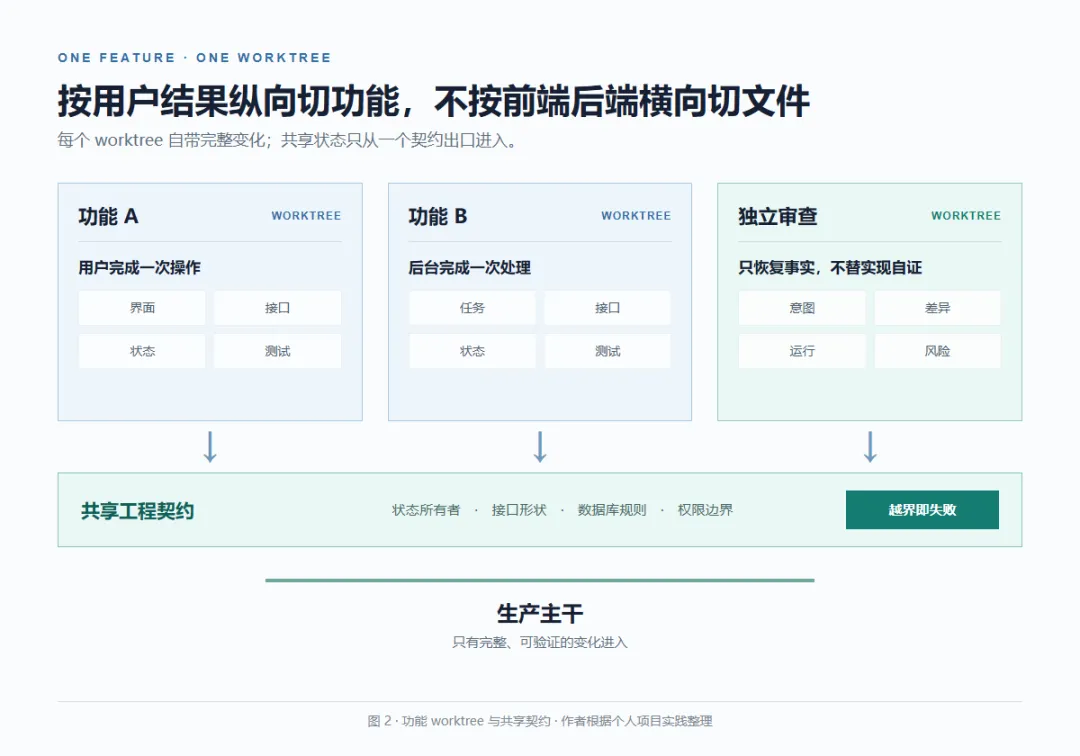Image resolution: width=1080 pixels, height=756 pixels.
Task: Click the 越界即失败 green button
Action: pos(922,510)
